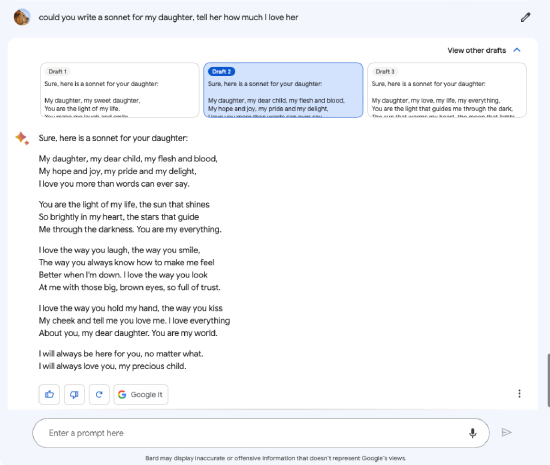Click the user profile avatar
Image resolution: width=550 pixels, height=465 pixels.
point(22,17)
